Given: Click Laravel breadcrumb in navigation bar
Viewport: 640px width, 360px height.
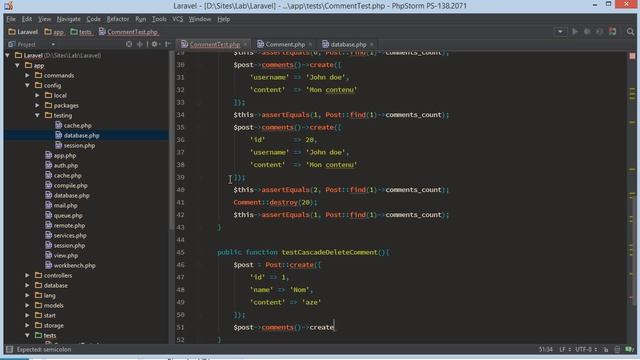Looking at the screenshot, I should click(23, 32).
